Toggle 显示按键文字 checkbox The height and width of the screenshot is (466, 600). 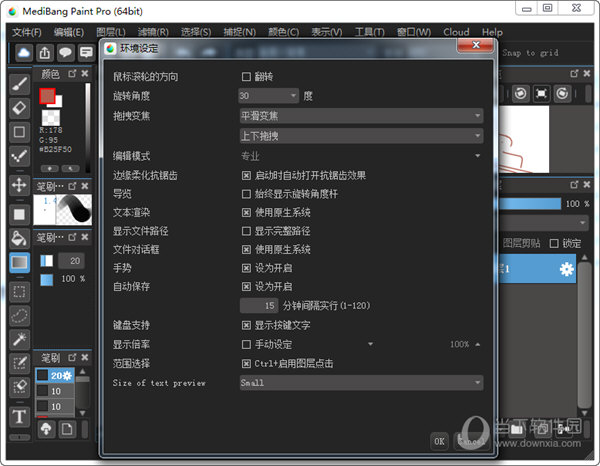tap(246, 325)
